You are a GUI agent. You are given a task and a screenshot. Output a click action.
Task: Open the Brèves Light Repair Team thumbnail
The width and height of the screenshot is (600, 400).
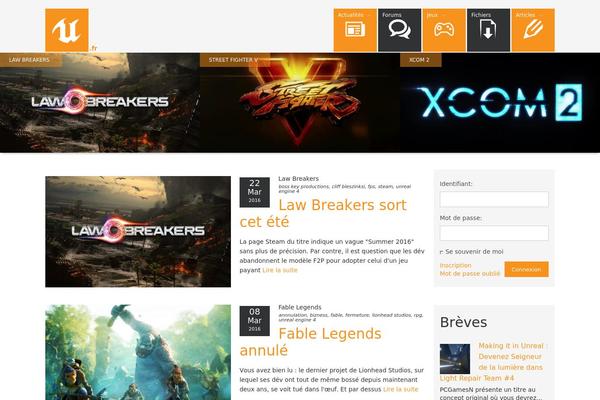click(x=455, y=359)
